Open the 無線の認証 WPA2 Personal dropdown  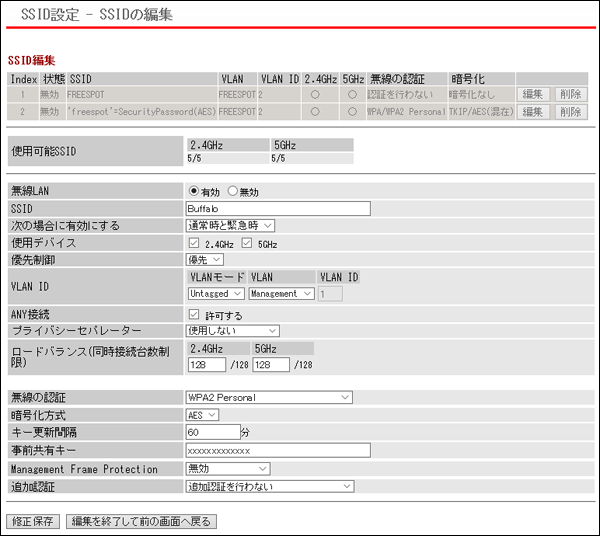[x=269, y=398]
